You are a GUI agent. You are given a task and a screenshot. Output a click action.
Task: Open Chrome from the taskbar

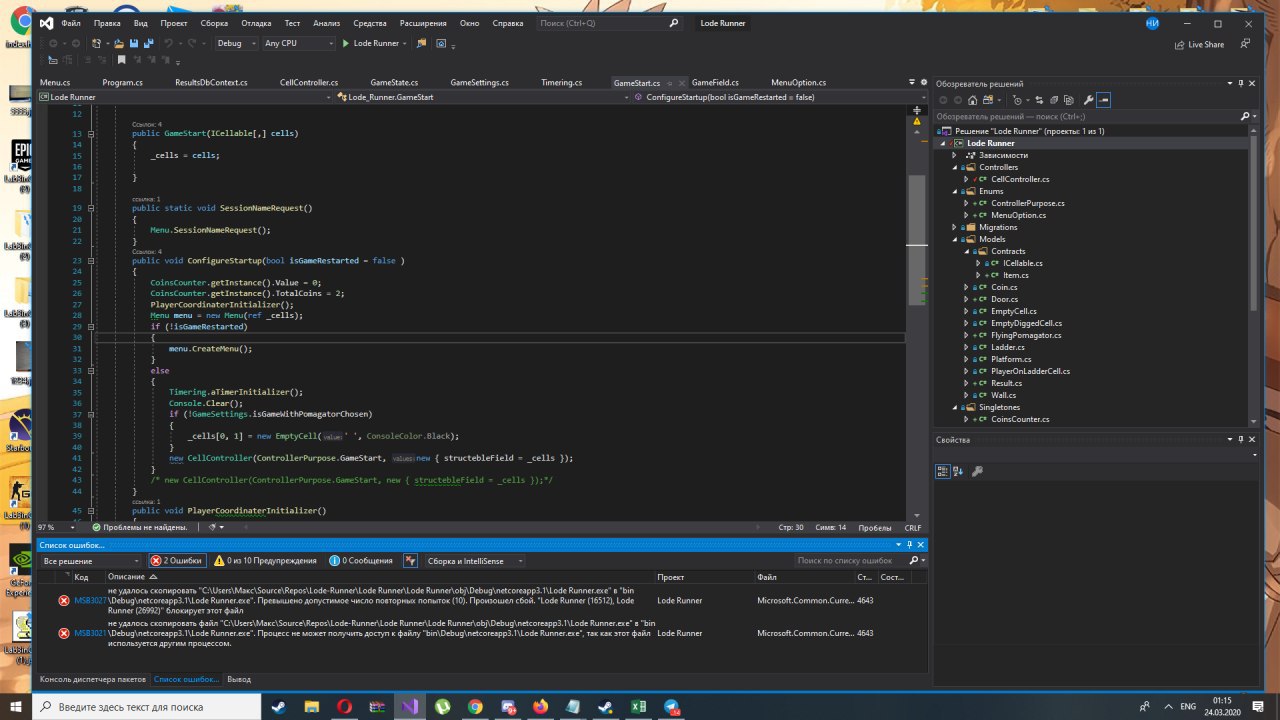click(475, 706)
